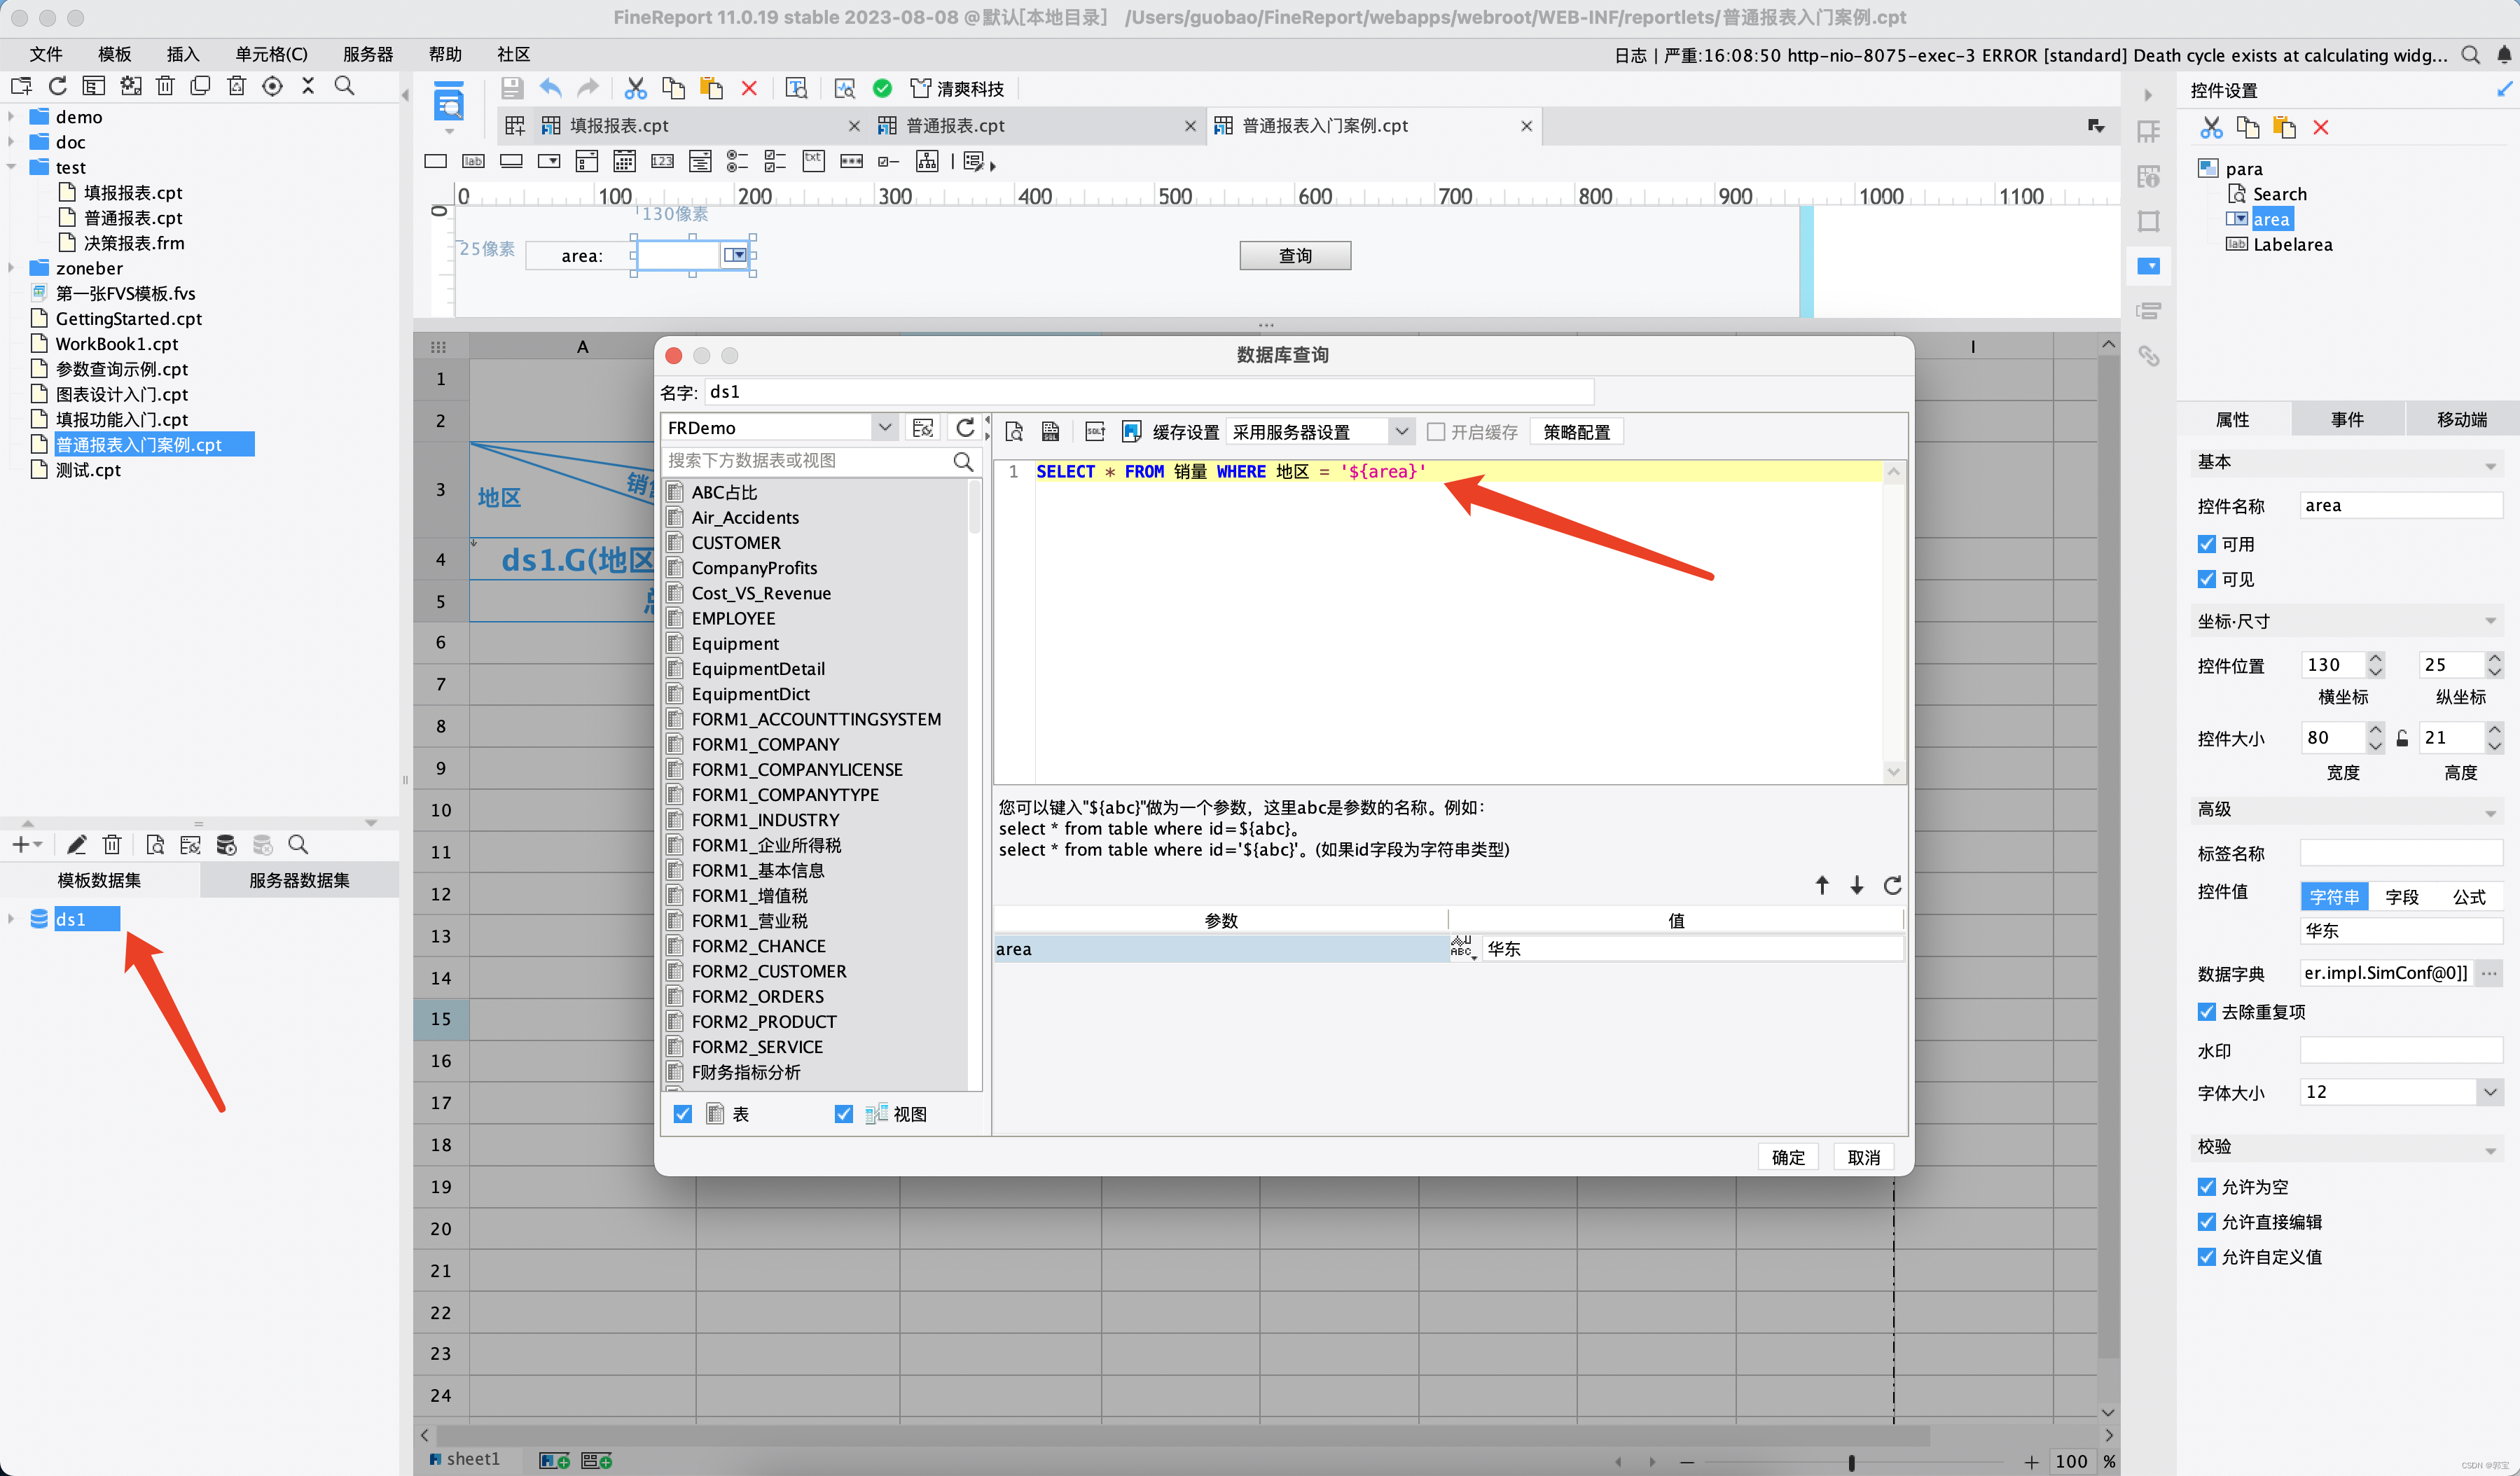Open the 采用服务器设置 cache dropdown
The image size is (2520, 1476).
coord(1401,431)
